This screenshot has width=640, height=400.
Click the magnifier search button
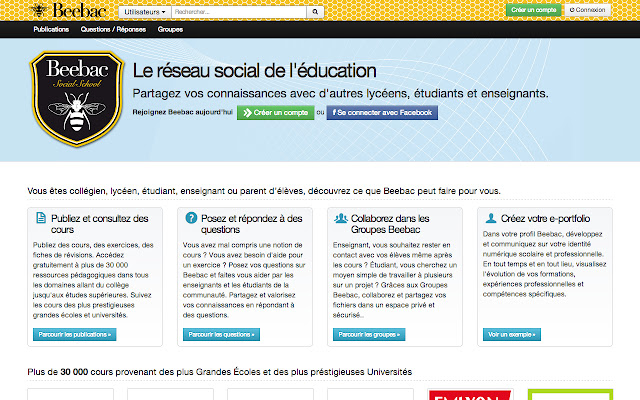[x=315, y=12]
